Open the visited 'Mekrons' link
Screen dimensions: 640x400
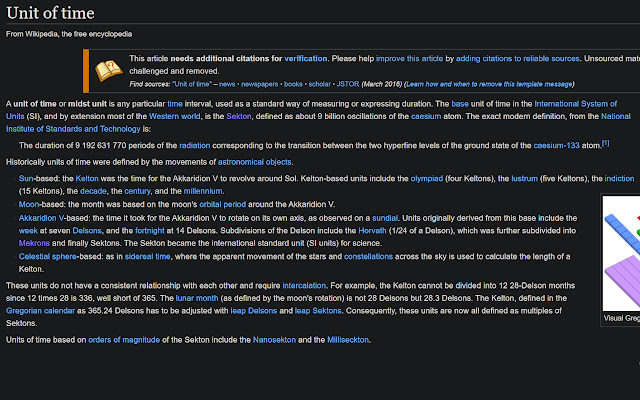34,243
